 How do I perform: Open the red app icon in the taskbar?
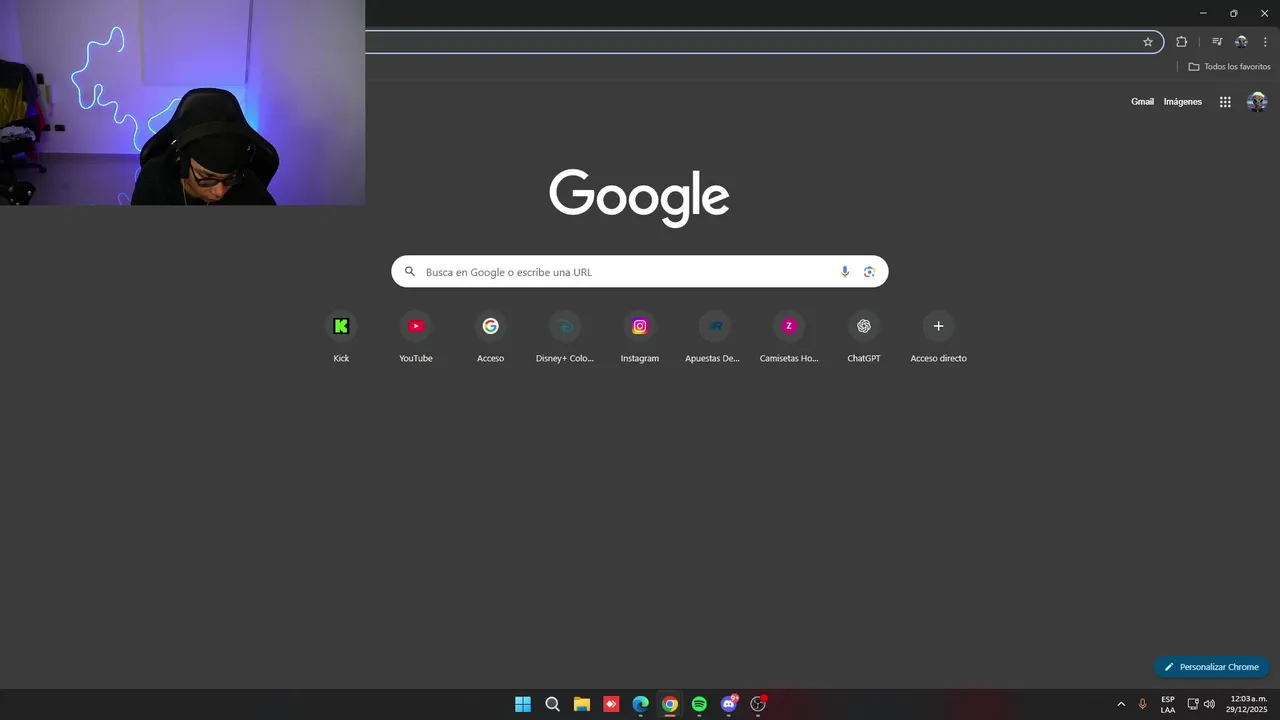point(611,704)
